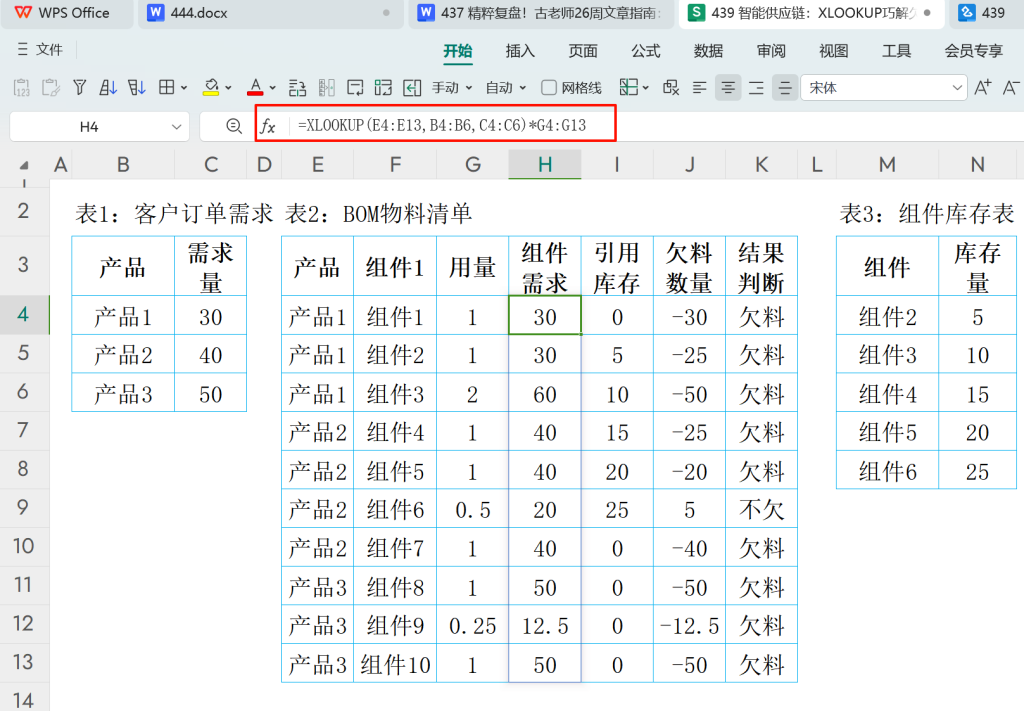1024x711 pixels.
Task: Click the 结果判断 header cell
Action: click(x=761, y=267)
